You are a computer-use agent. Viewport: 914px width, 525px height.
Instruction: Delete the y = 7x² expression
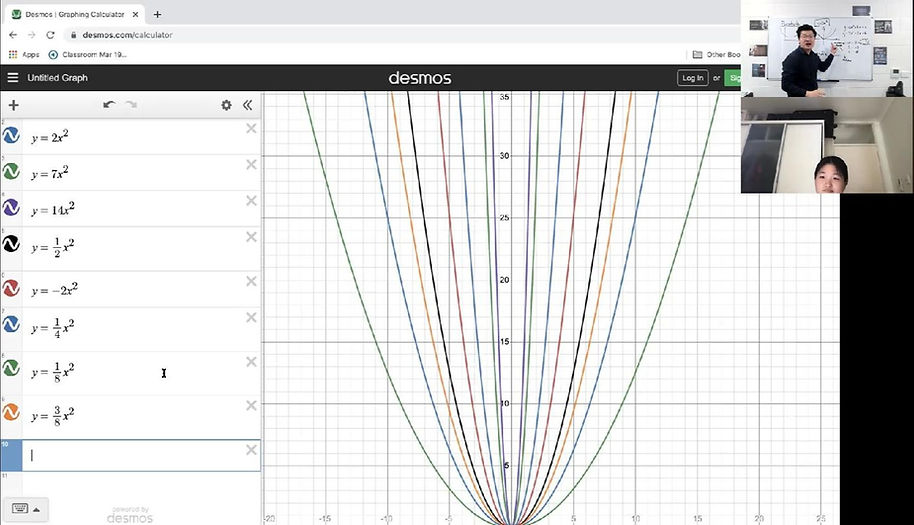tap(251, 164)
